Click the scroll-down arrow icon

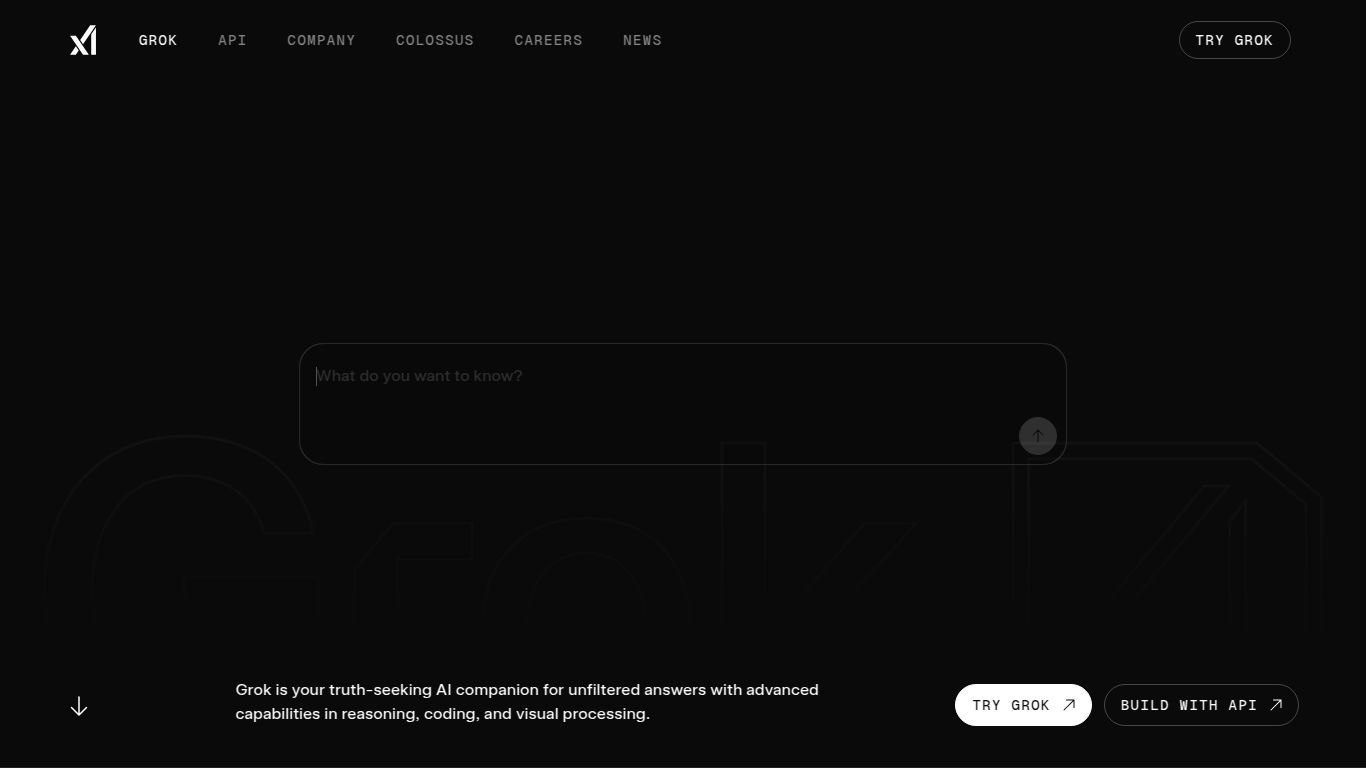(79, 706)
